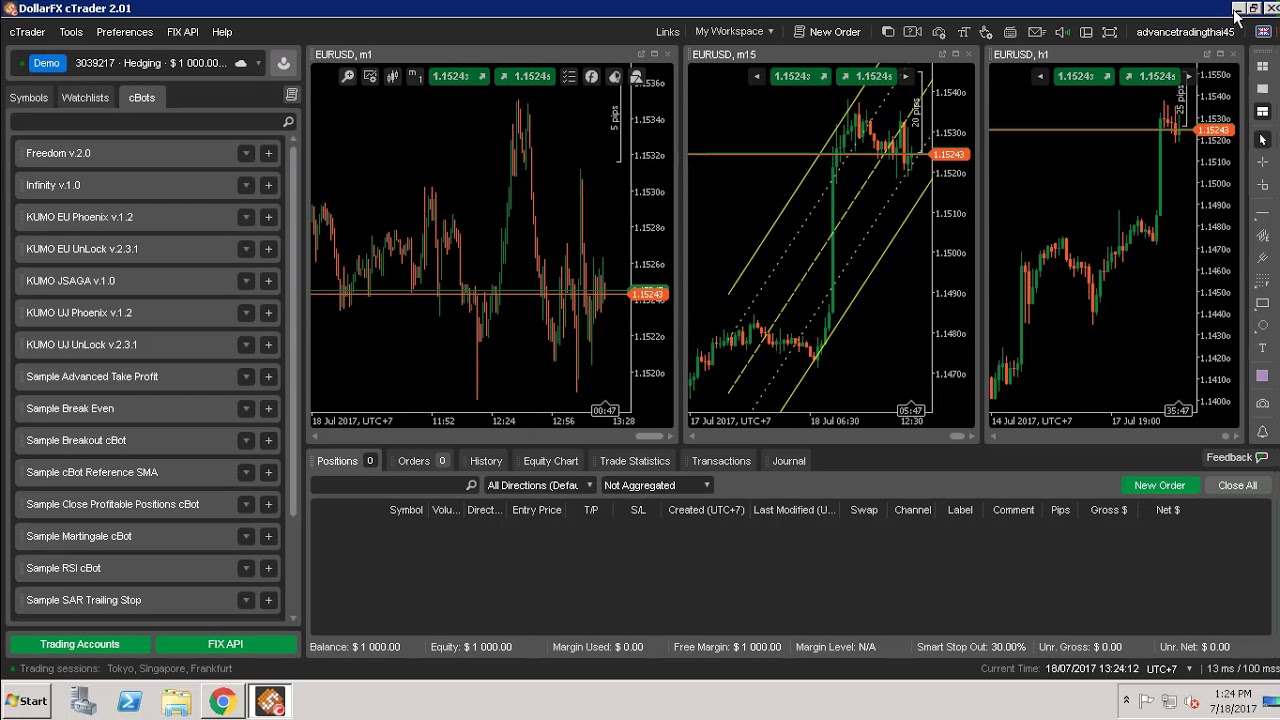This screenshot has height=720, width=1280.
Task: Open Chrome from the Windows taskbar
Action: 222,701
